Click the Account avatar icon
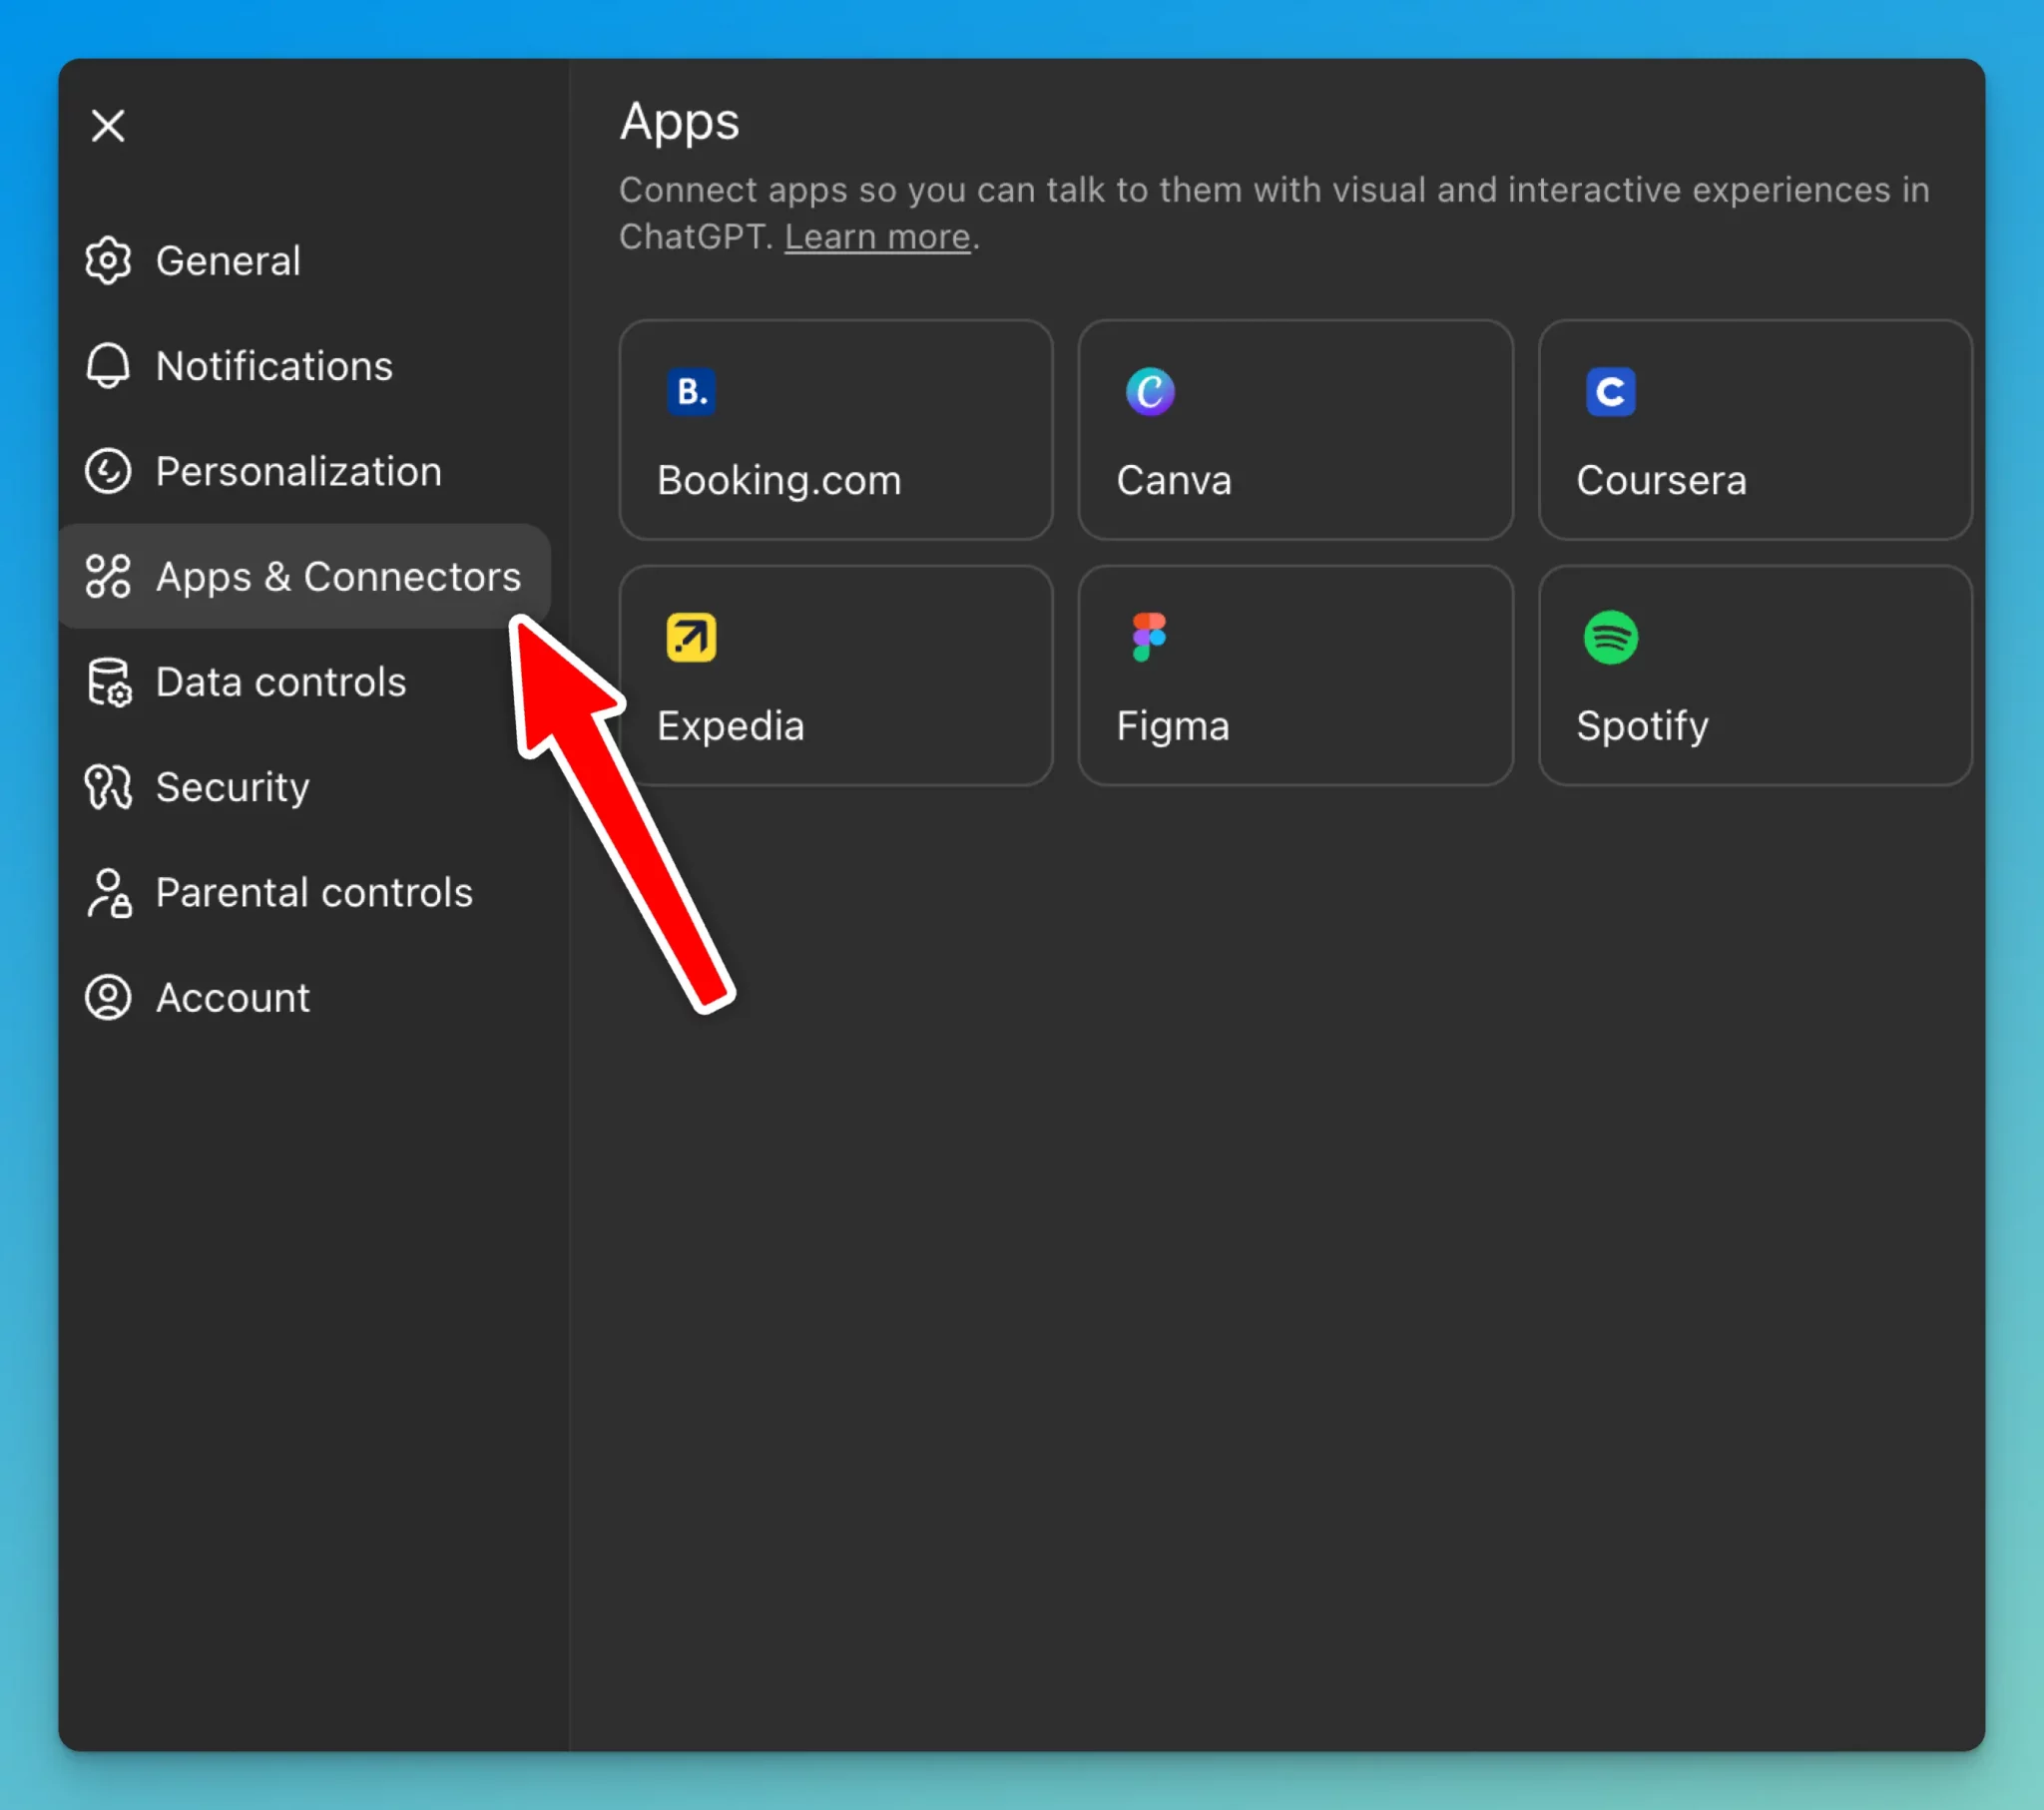Screen dimensions: 2044x1810 (108, 997)
